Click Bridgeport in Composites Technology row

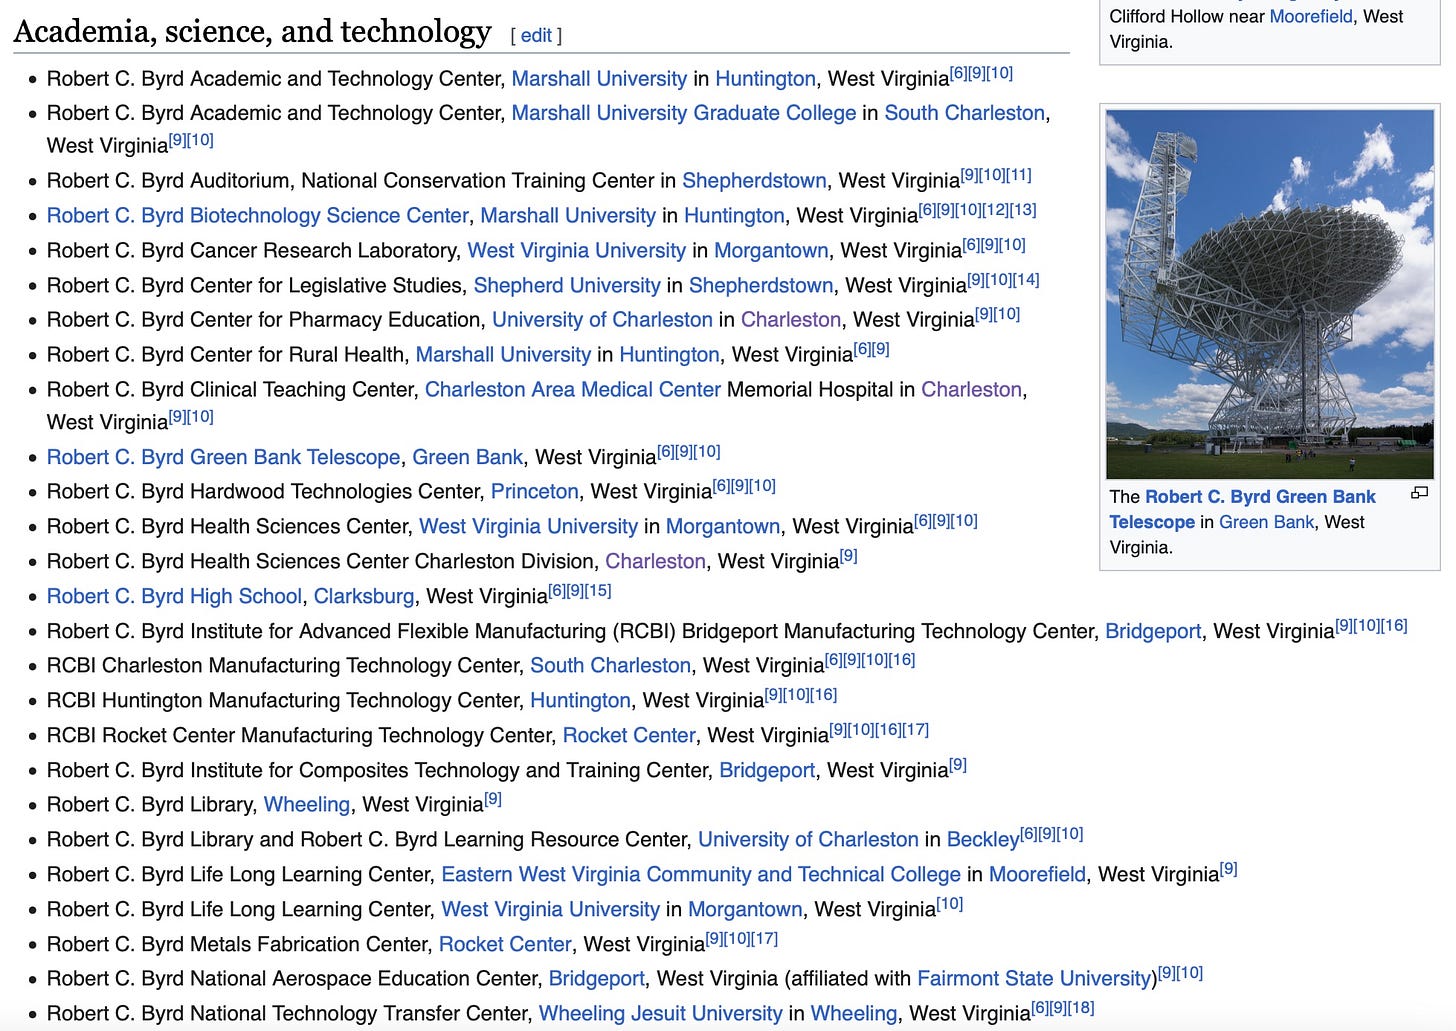[x=767, y=771]
